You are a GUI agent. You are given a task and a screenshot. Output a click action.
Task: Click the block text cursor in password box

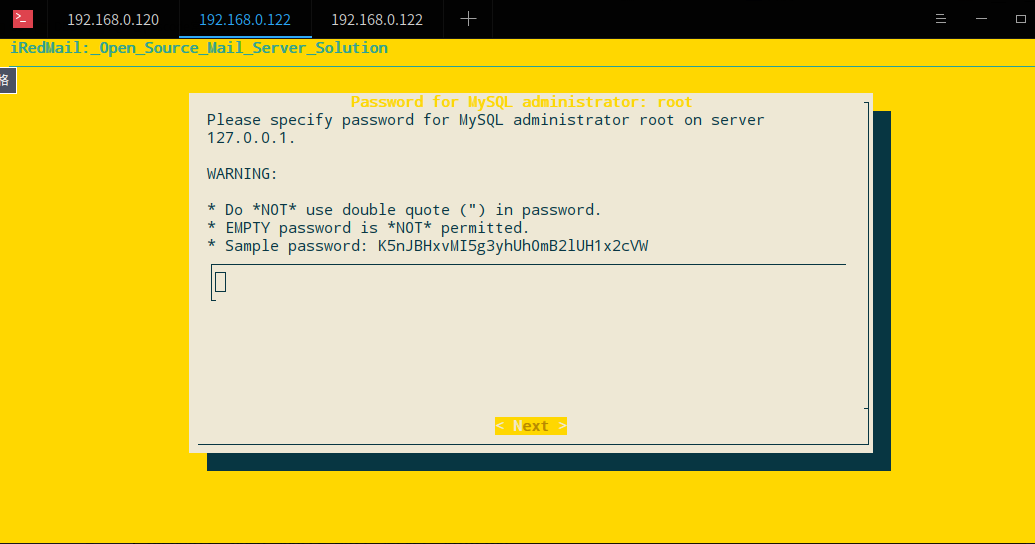(x=221, y=282)
